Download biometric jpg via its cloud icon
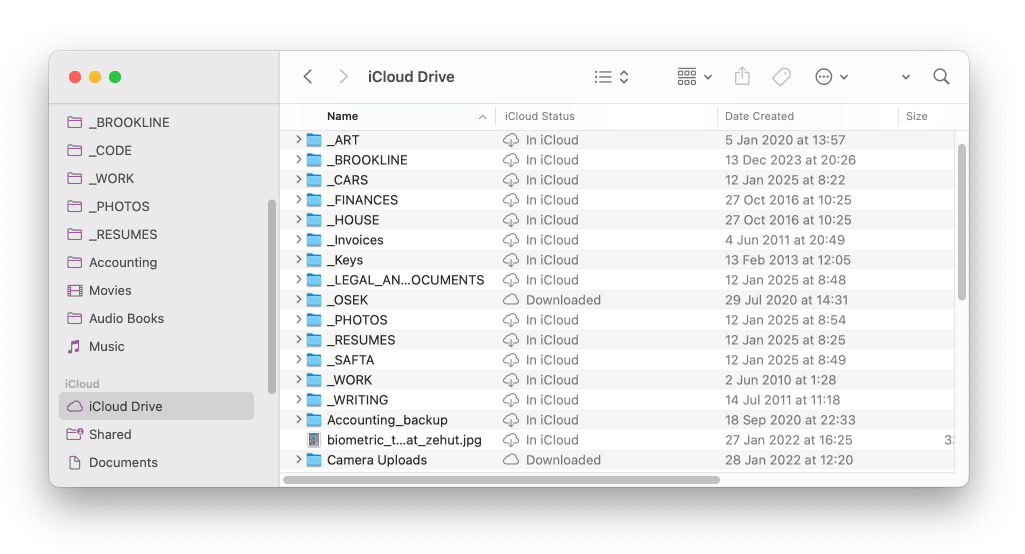 tap(511, 440)
